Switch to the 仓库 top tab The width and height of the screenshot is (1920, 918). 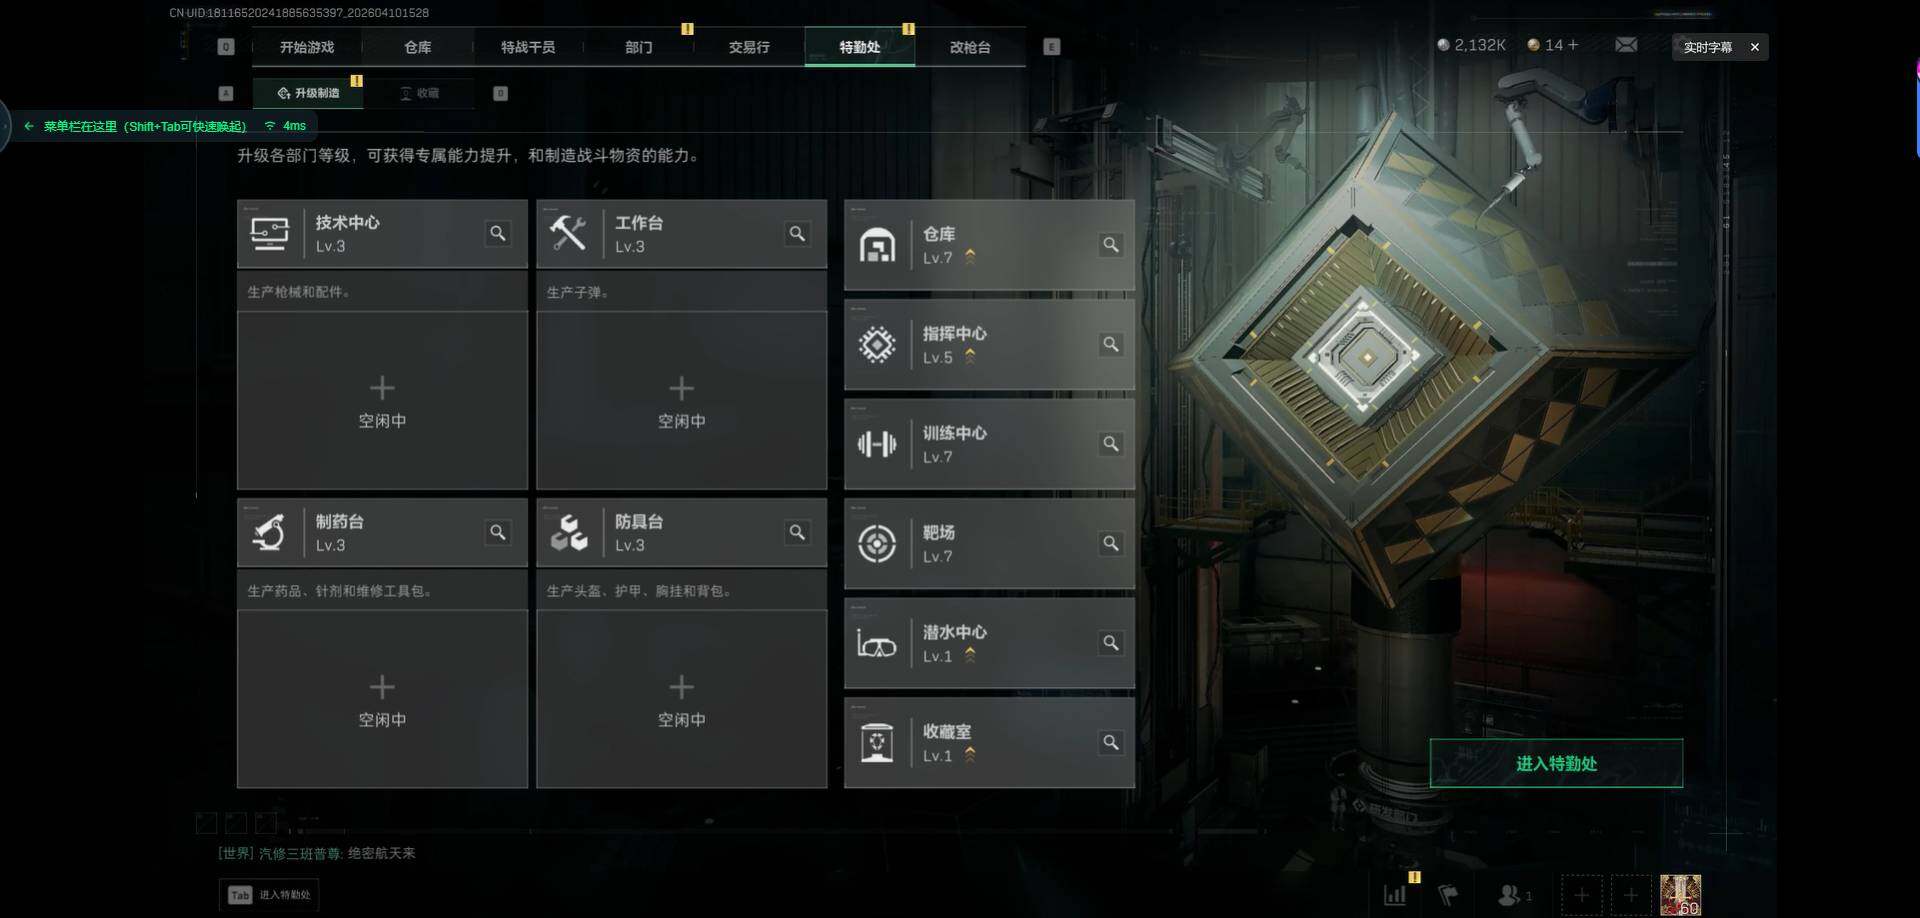click(x=418, y=47)
